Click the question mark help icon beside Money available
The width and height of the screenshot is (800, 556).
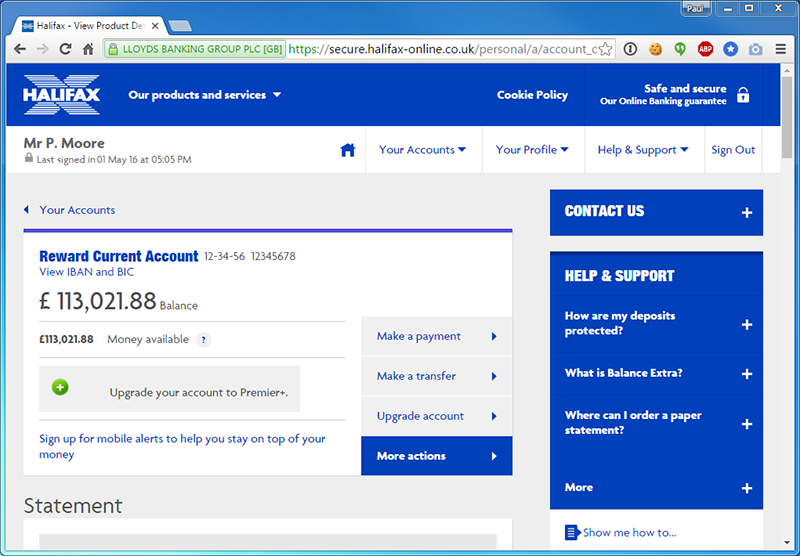click(x=204, y=340)
